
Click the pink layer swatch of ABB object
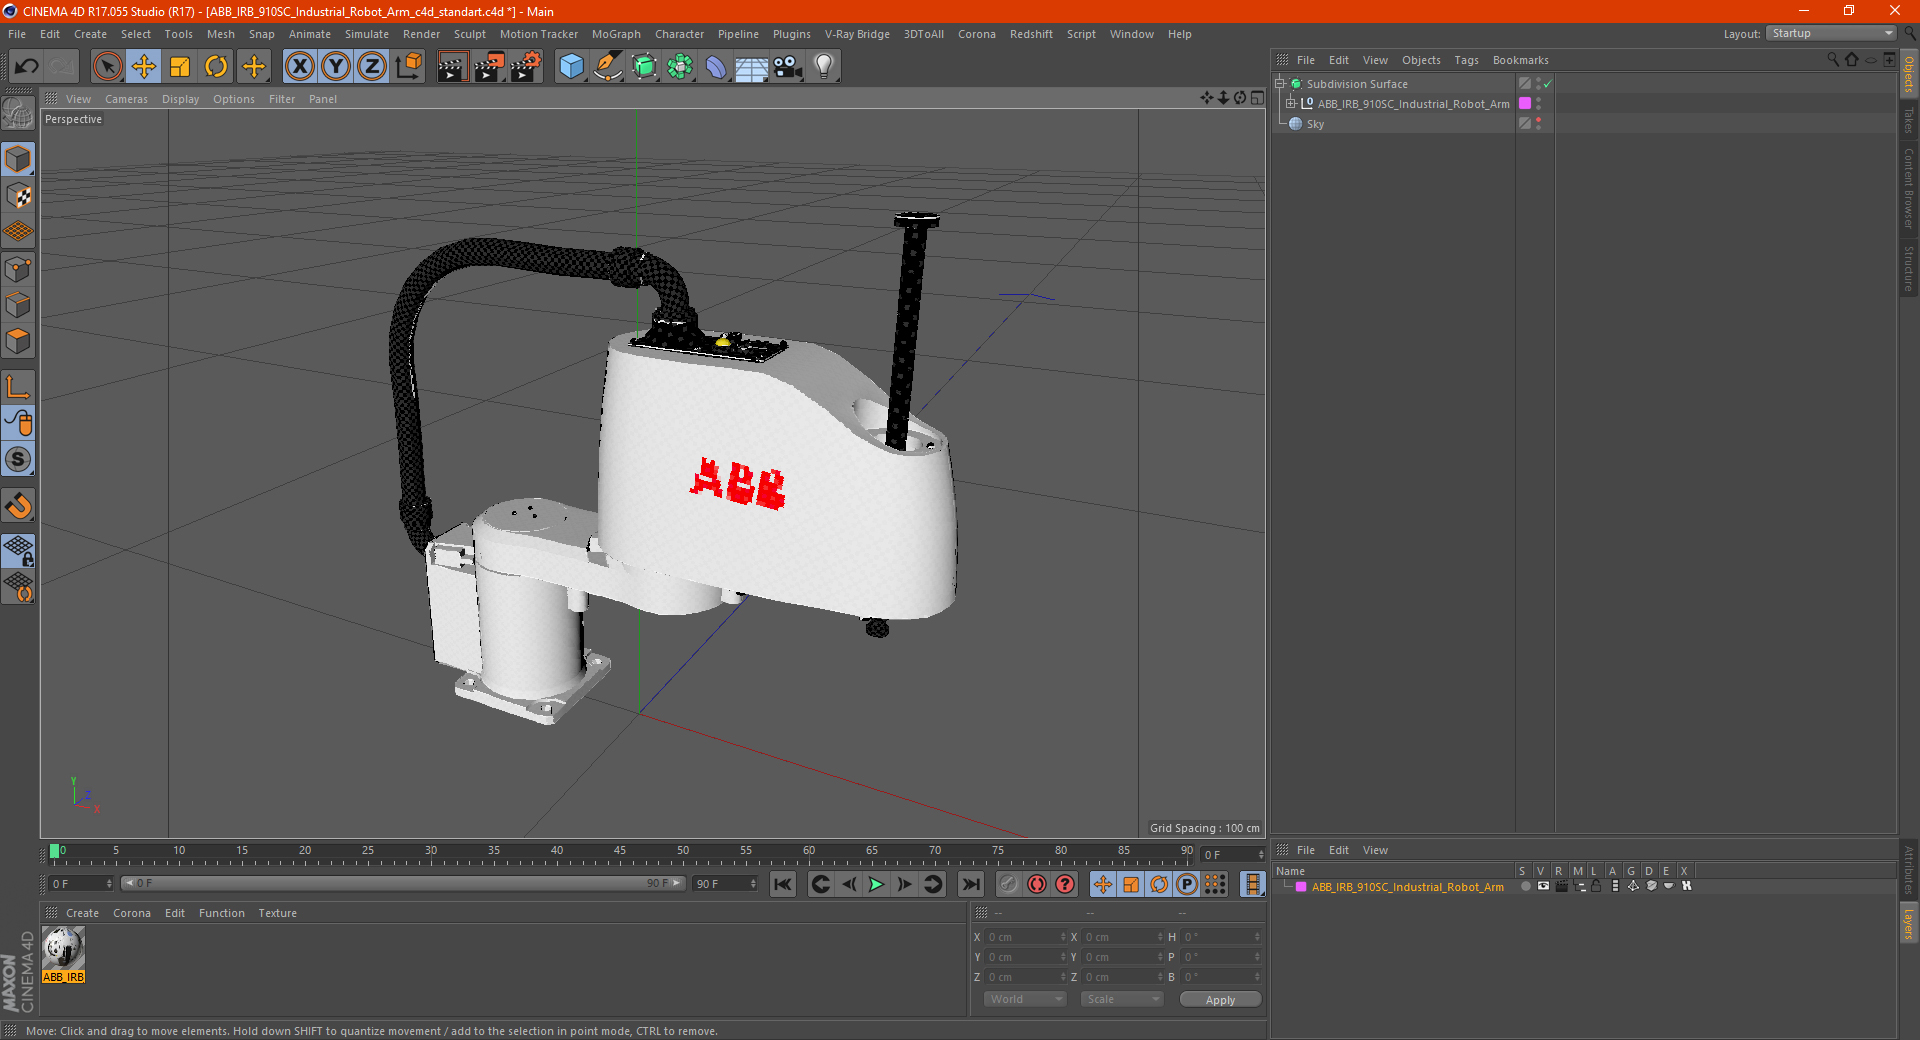pos(1525,103)
